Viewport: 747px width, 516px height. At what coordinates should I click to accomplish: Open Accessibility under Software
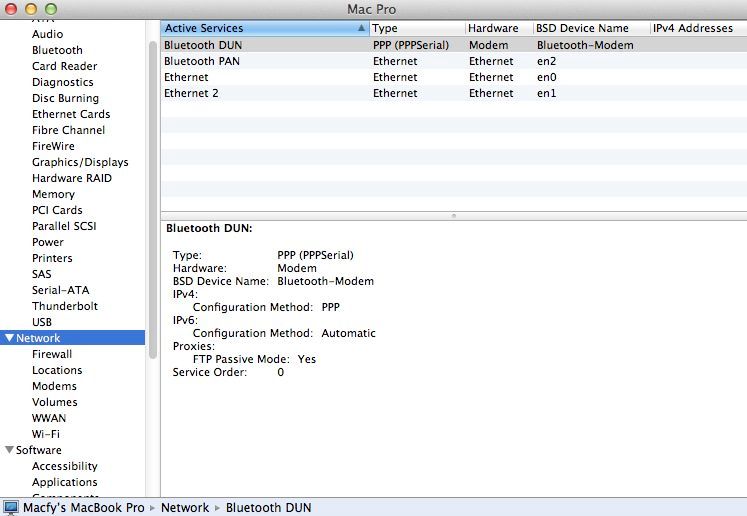pos(64,466)
